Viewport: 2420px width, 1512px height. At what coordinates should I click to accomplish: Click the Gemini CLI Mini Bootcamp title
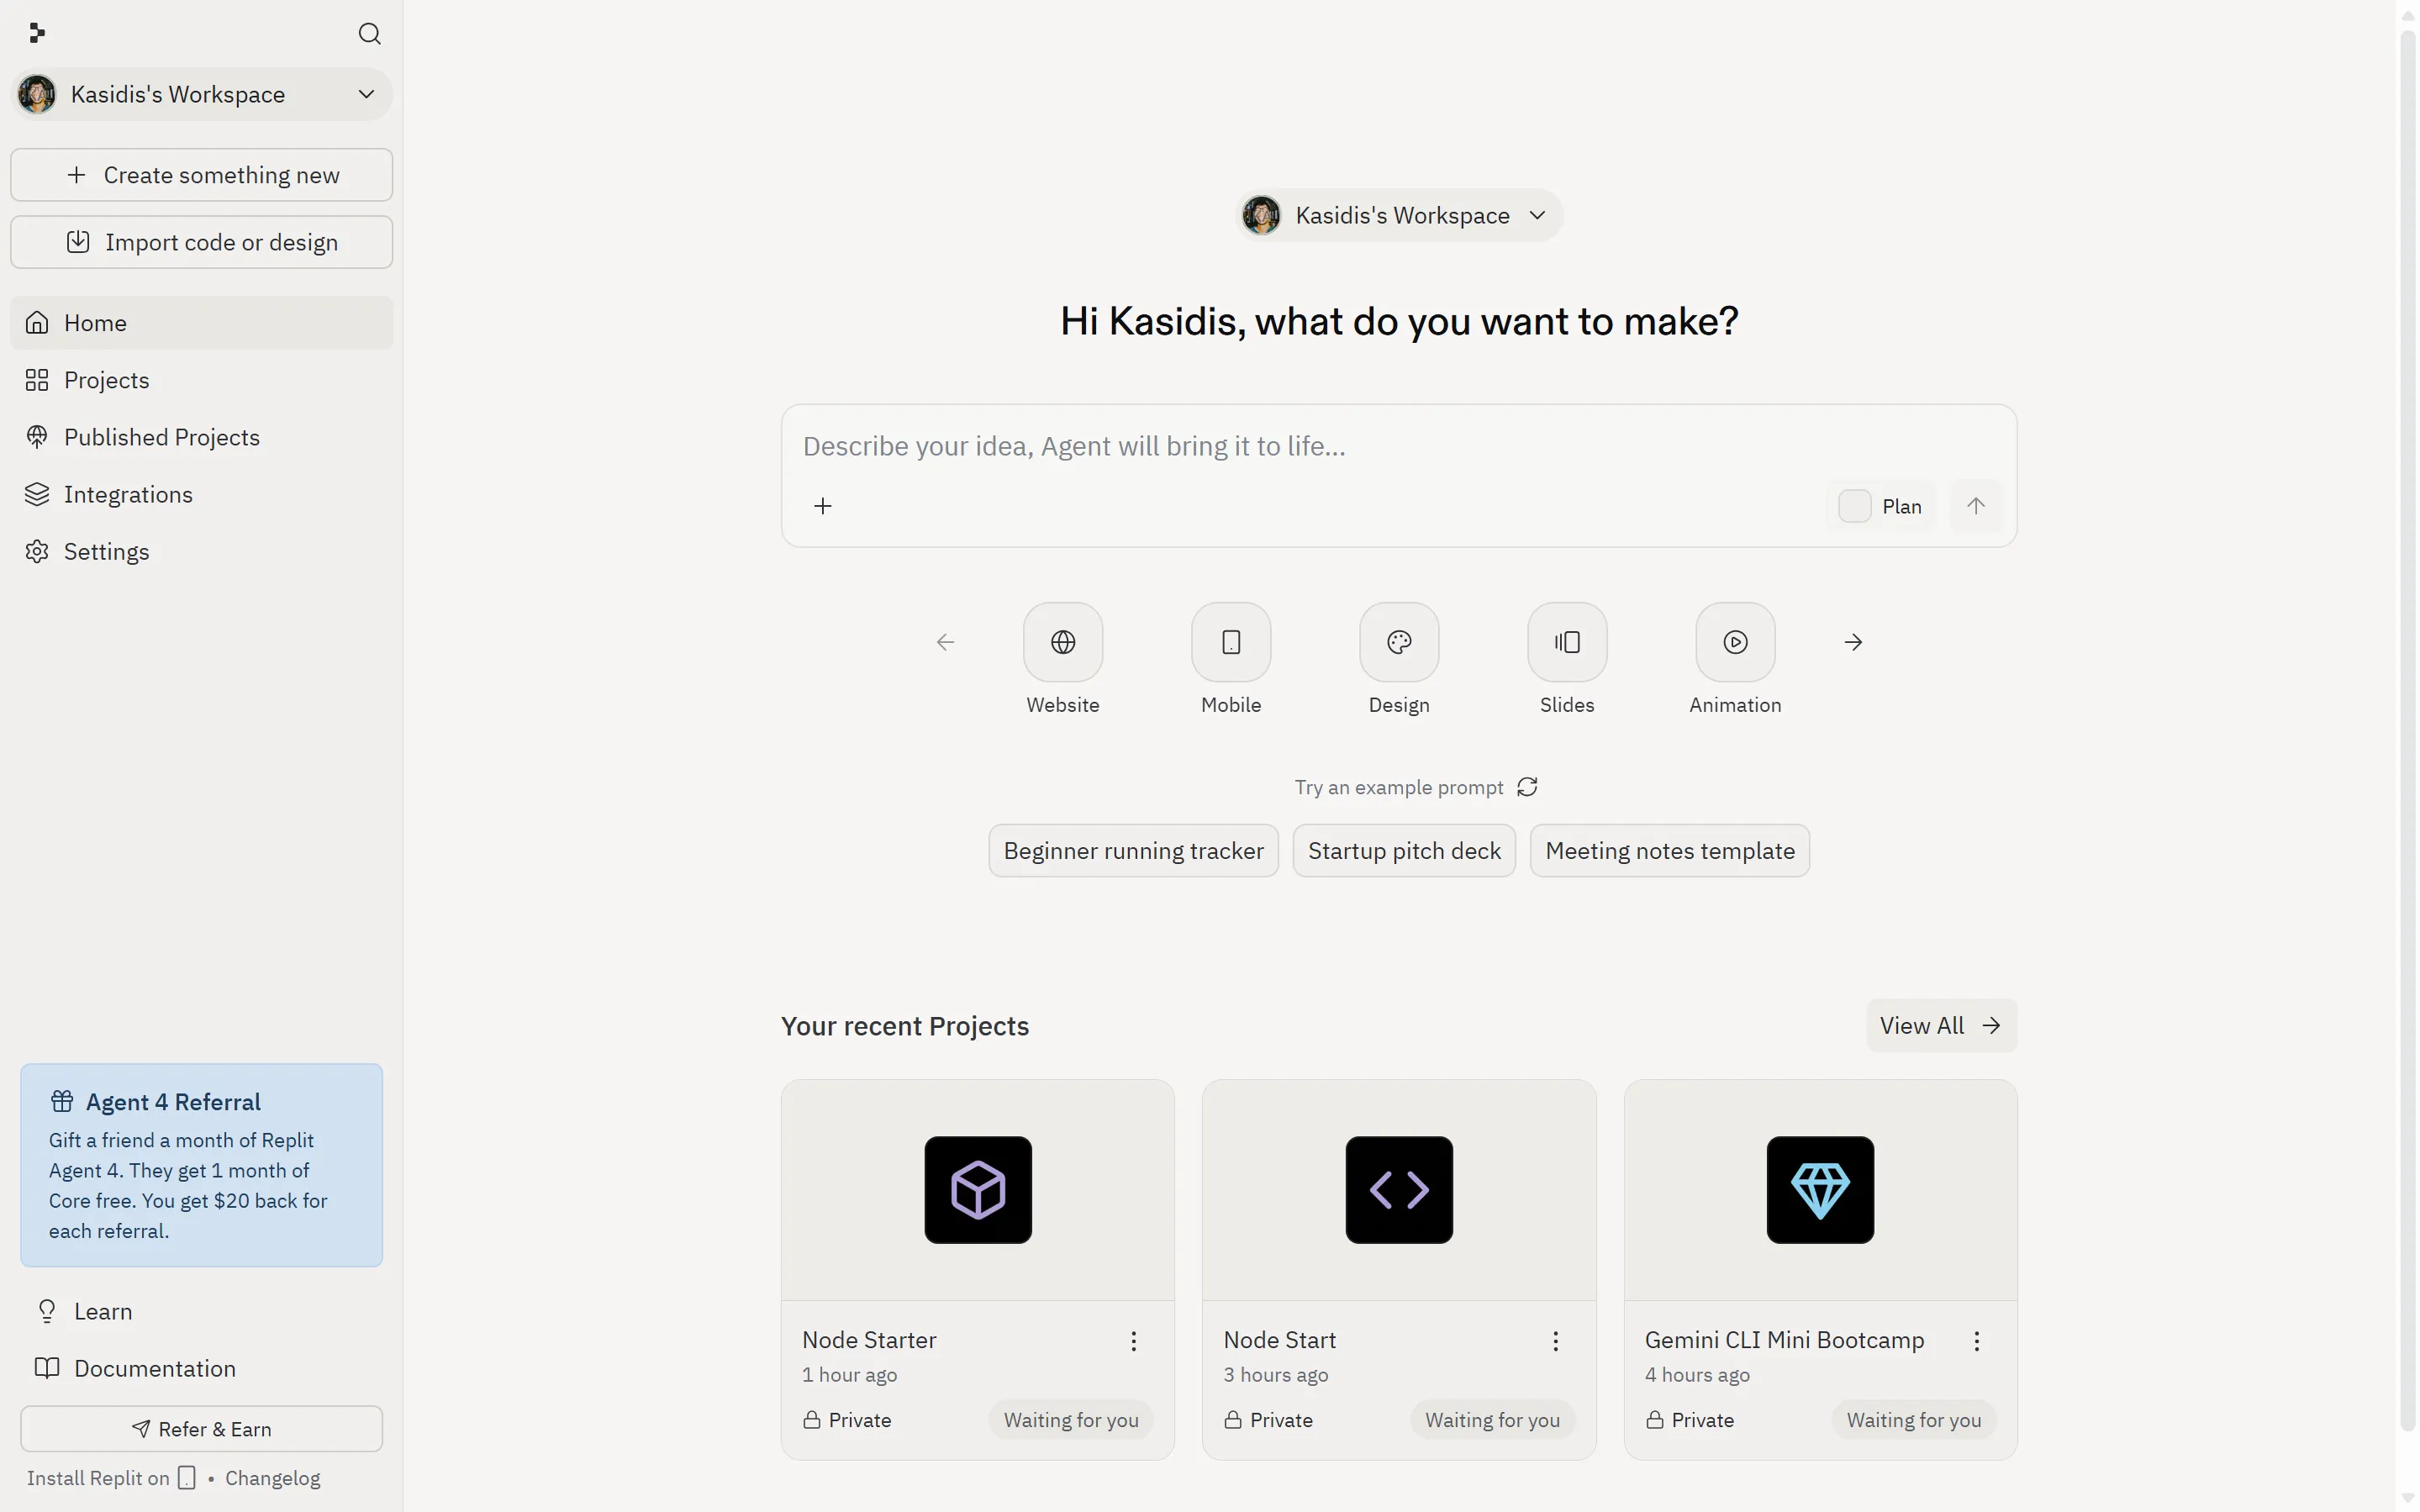(1784, 1340)
